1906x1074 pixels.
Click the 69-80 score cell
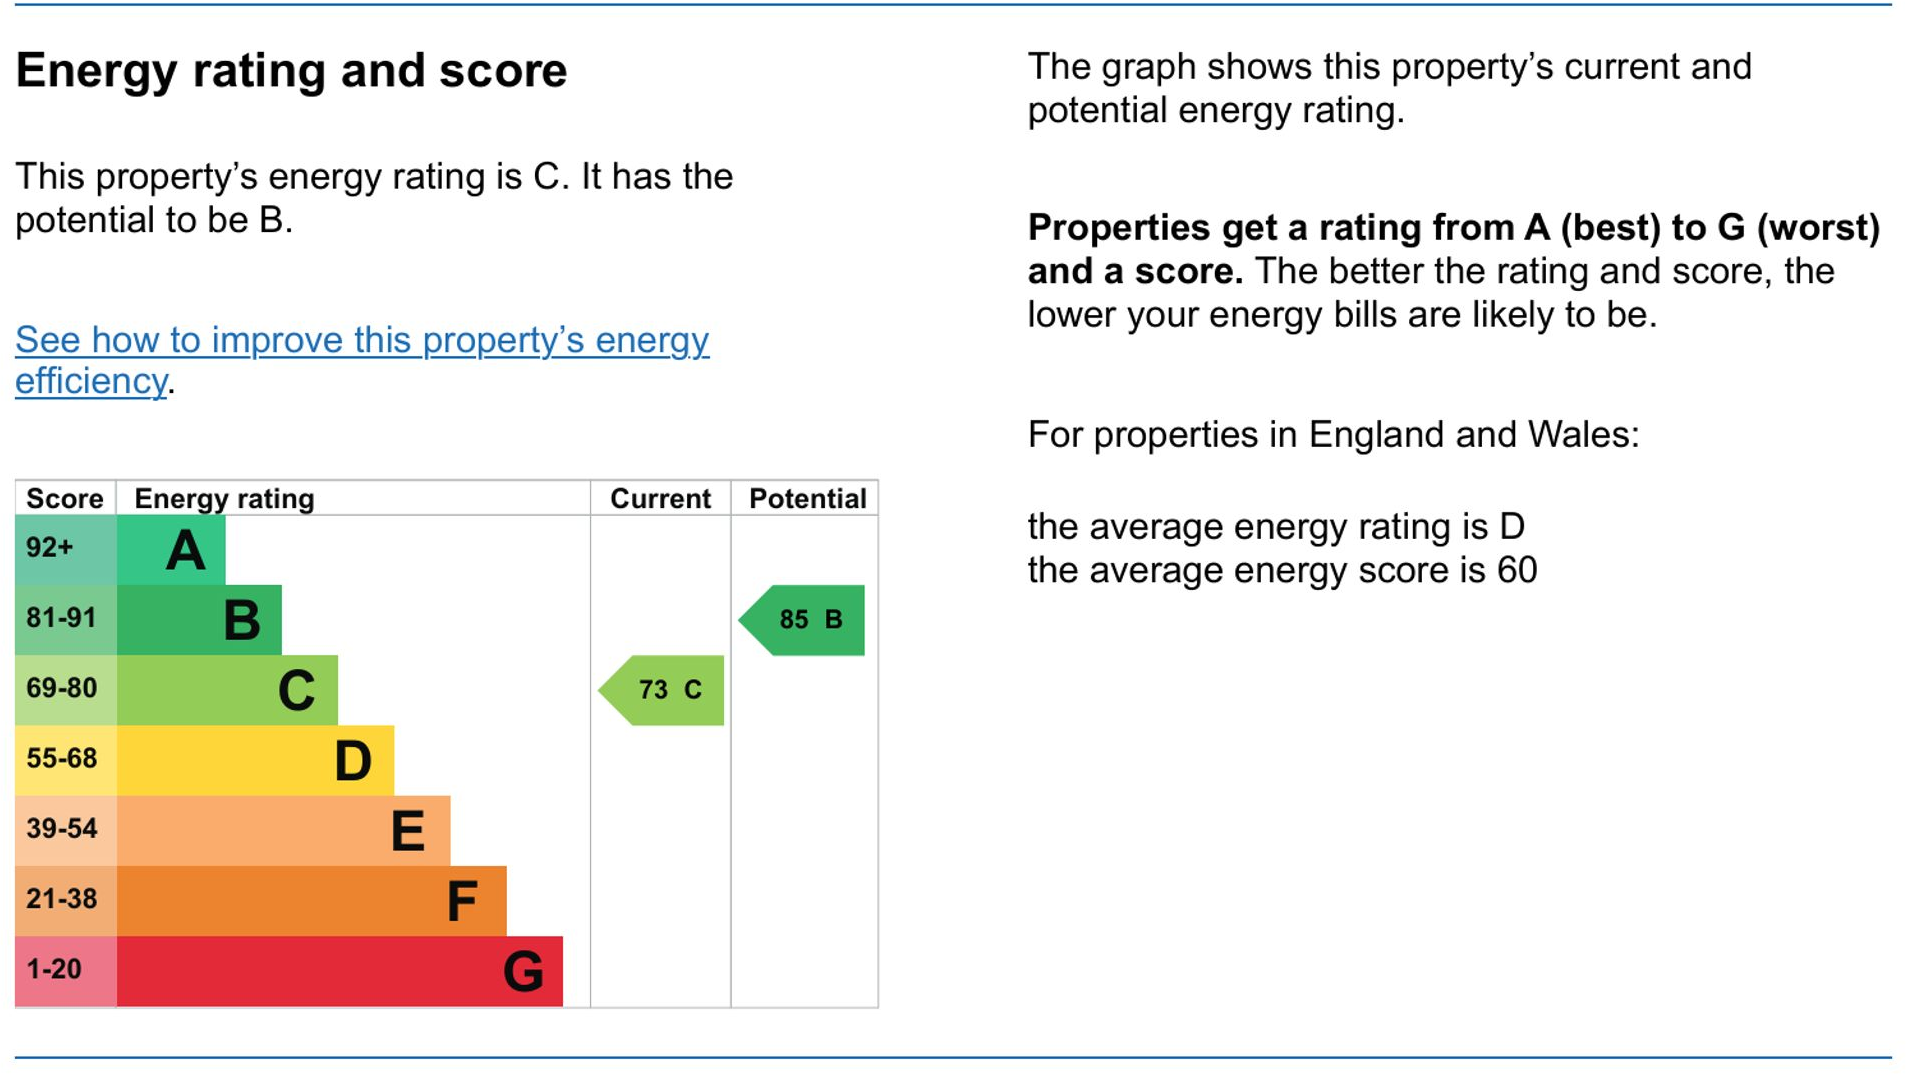coord(65,689)
